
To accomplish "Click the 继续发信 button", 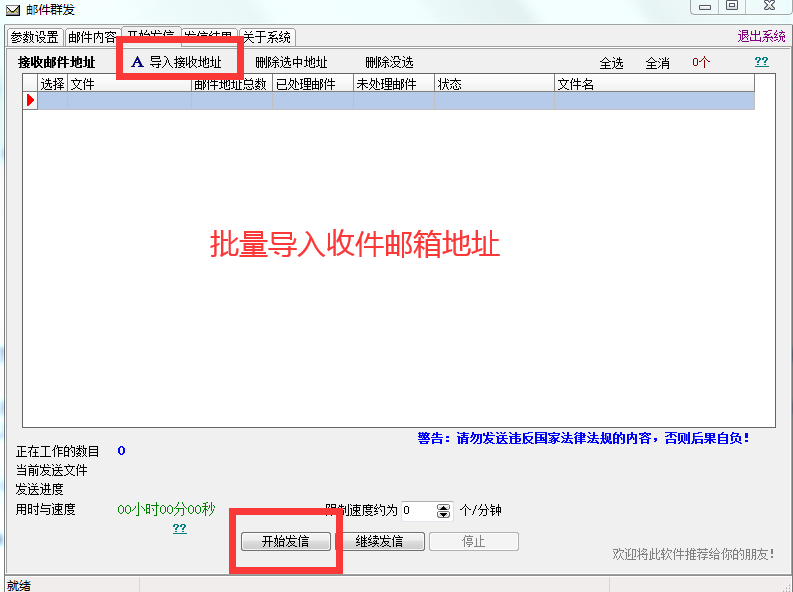I will point(380,541).
